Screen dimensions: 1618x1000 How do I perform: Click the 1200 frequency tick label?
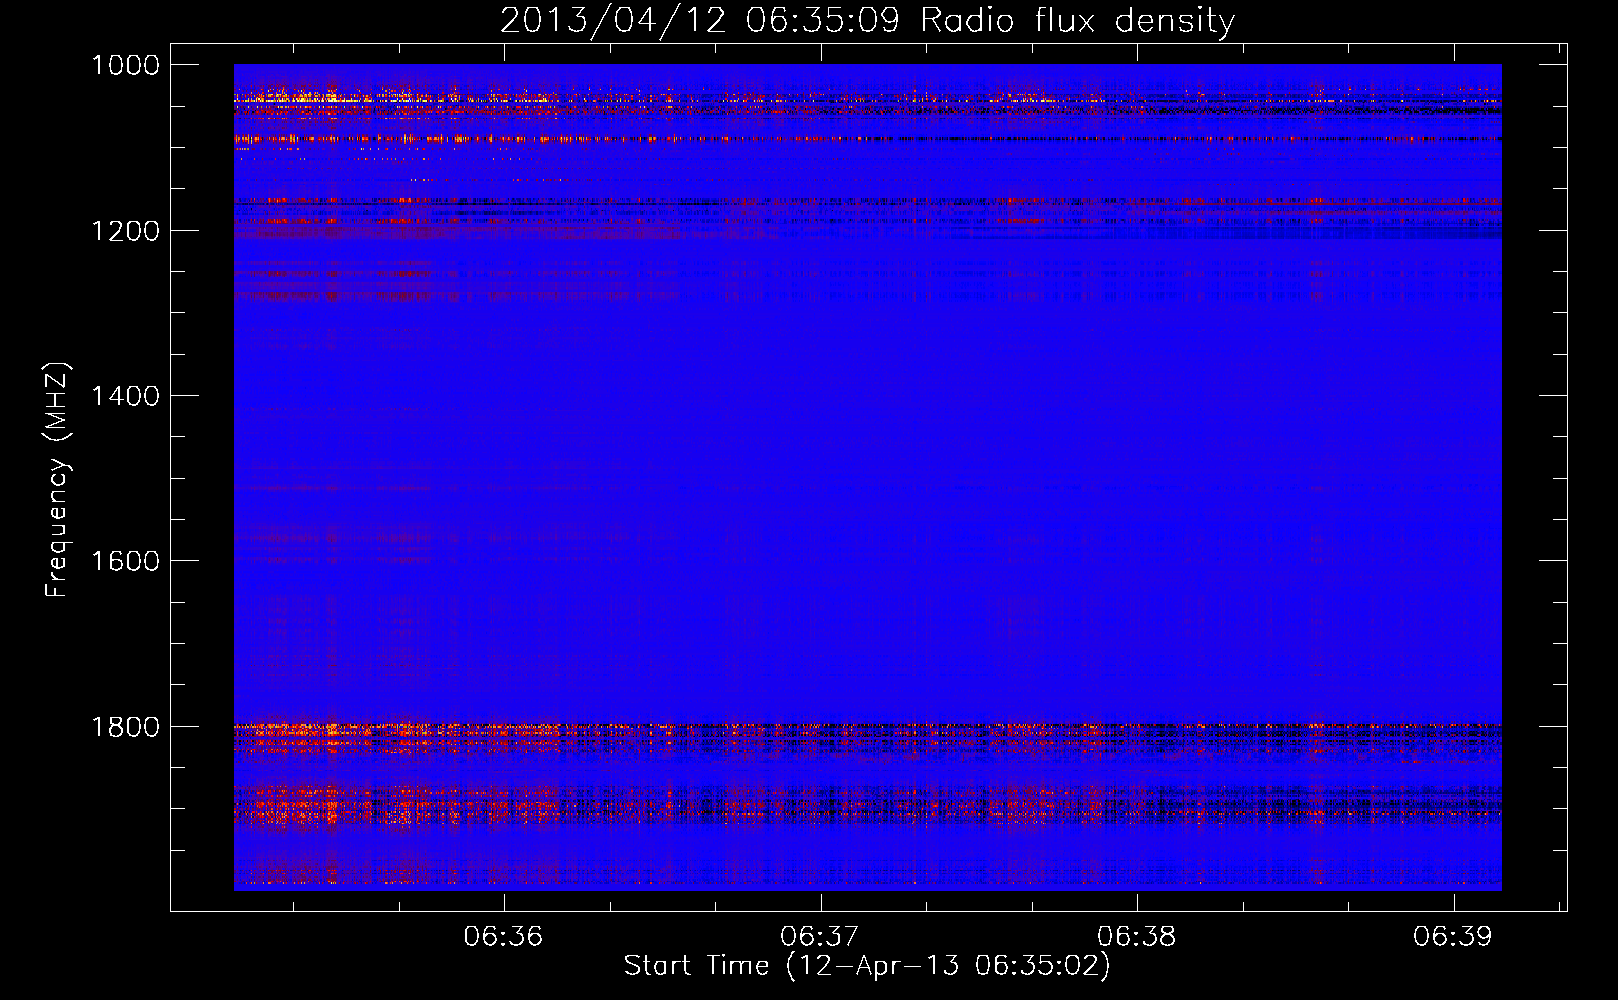(x=125, y=231)
